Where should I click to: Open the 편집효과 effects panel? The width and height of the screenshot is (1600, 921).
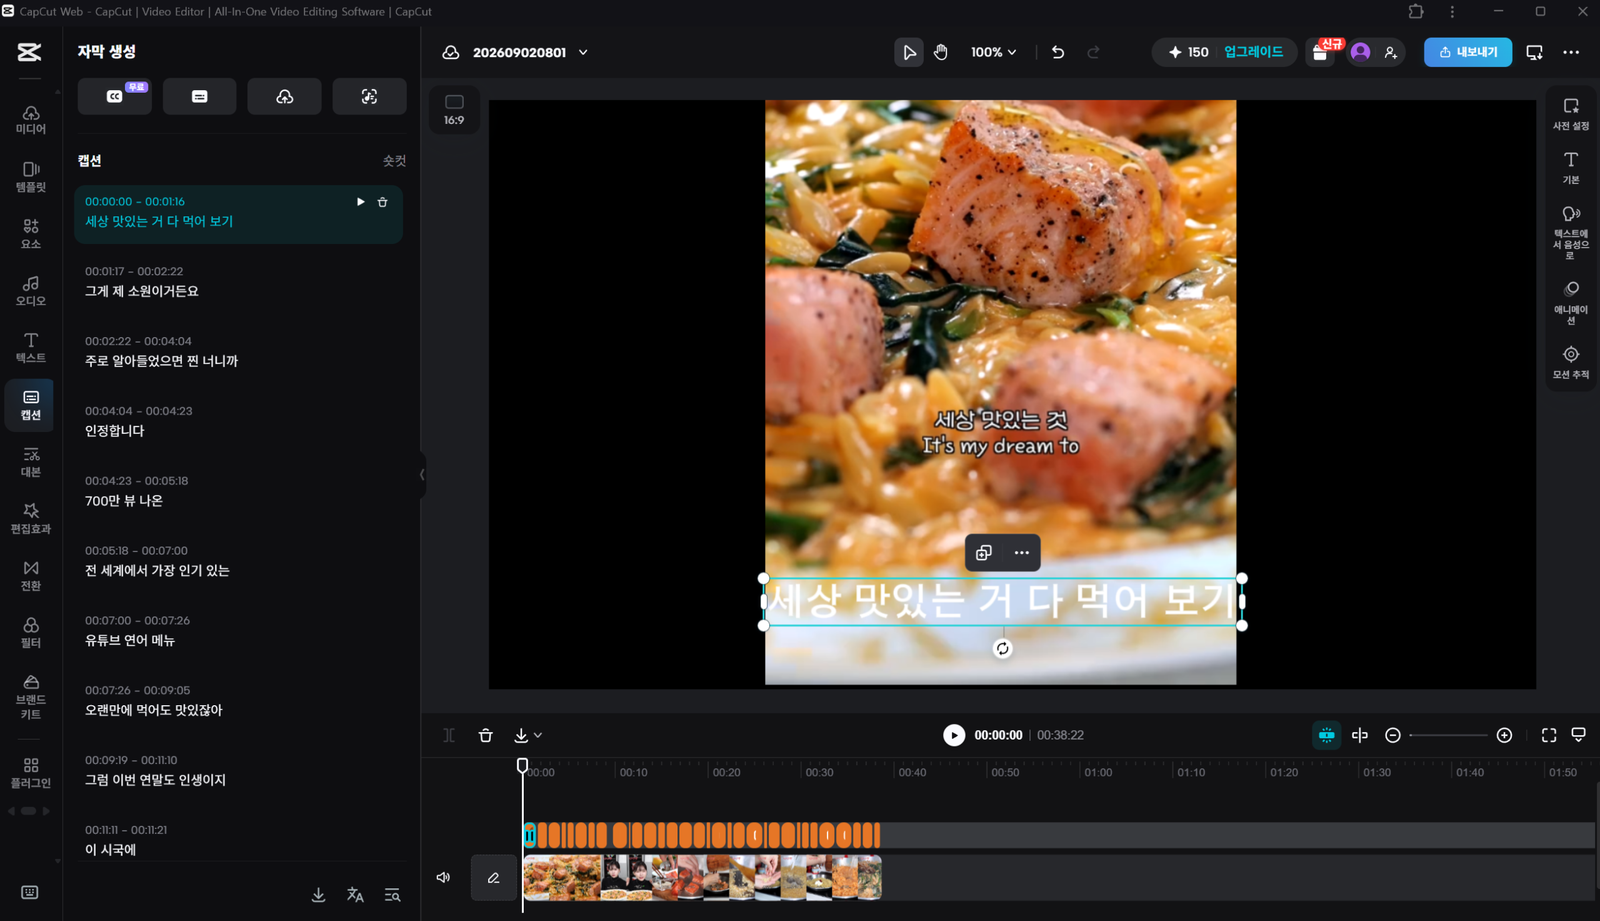(x=30, y=519)
